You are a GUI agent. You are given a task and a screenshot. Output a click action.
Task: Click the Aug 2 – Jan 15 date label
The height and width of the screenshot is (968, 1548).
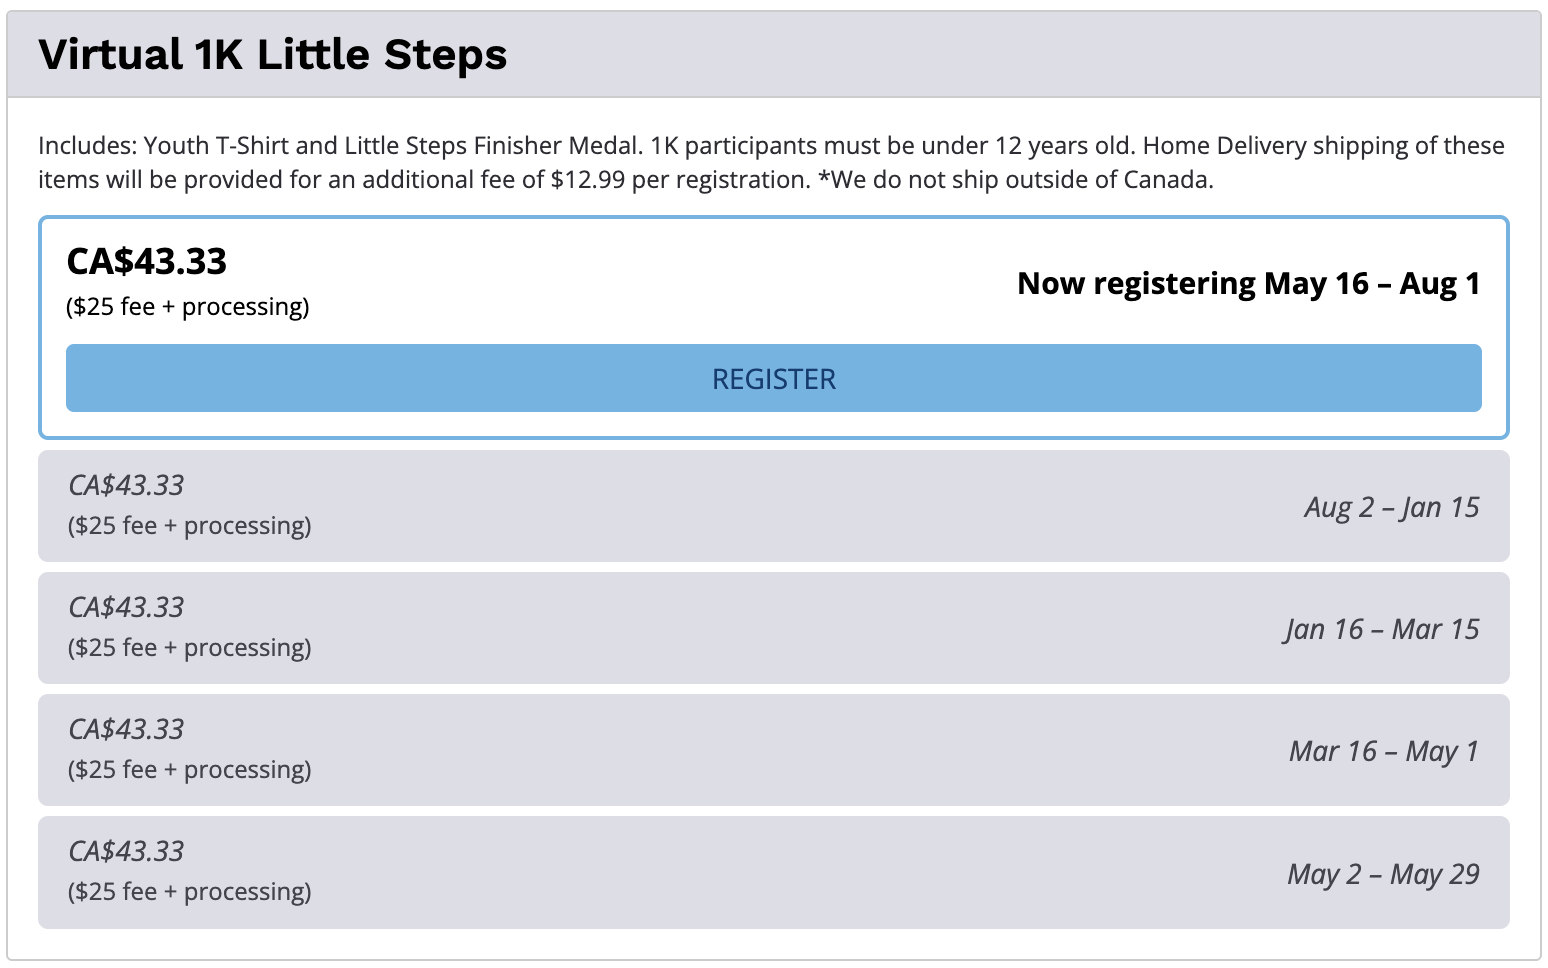(x=1391, y=507)
